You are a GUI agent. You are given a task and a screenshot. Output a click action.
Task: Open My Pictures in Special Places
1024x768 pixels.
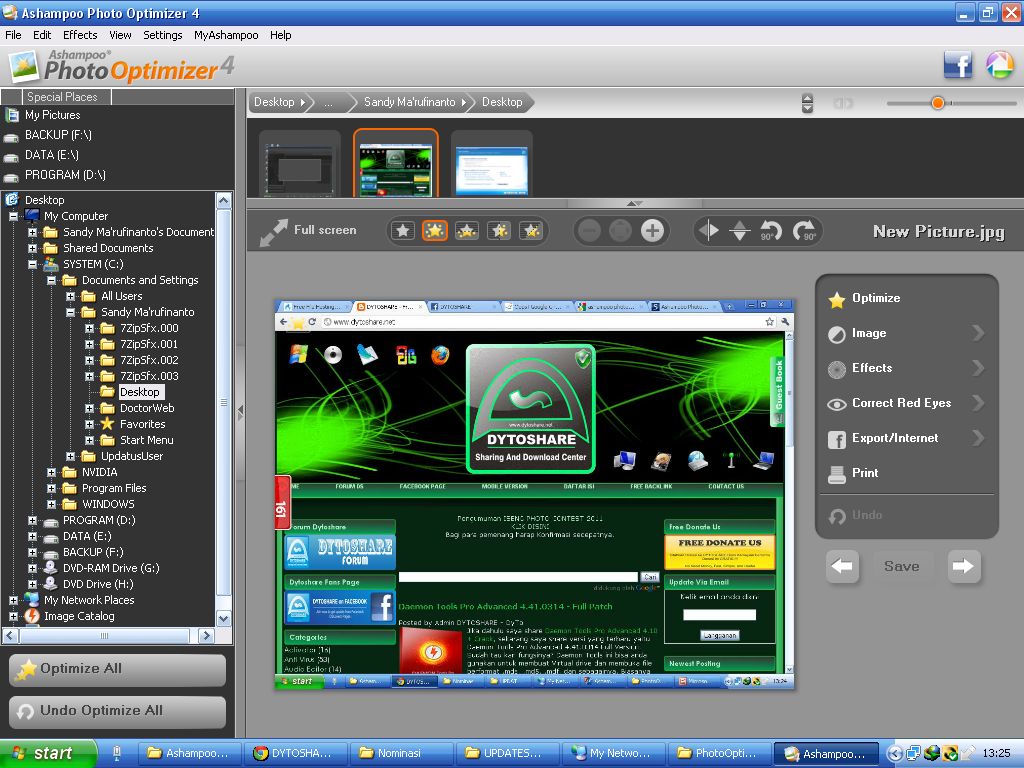(52, 115)
